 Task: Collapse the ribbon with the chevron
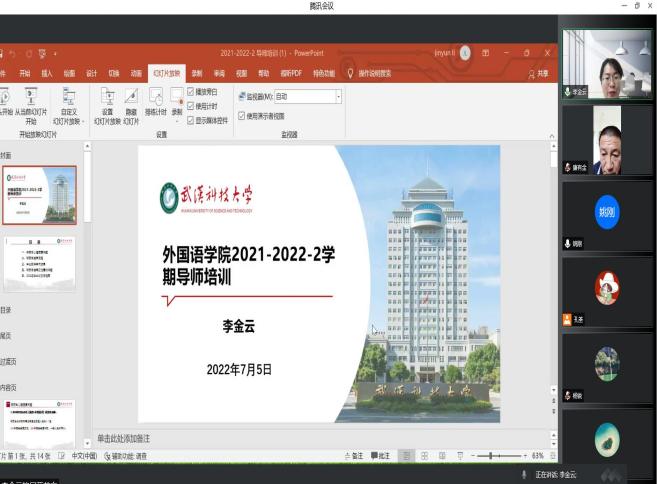551,136
